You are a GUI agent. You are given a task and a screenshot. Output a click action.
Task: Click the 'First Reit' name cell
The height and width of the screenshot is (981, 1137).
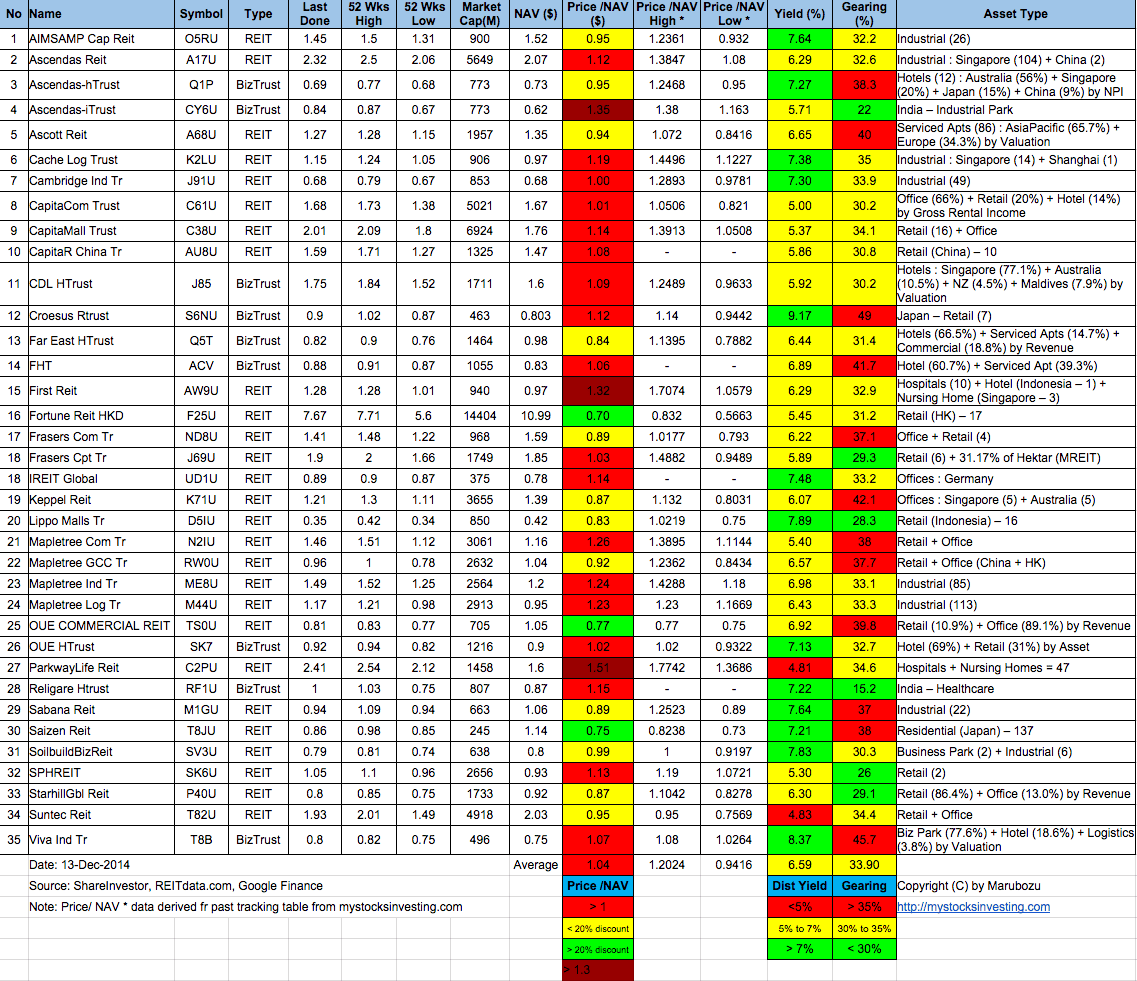pos(101,391)
